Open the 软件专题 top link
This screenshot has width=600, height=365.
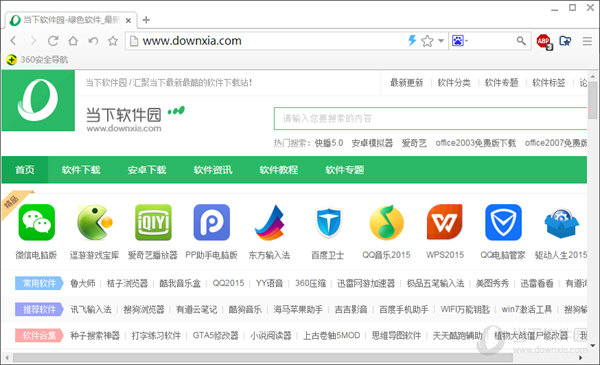501,83
